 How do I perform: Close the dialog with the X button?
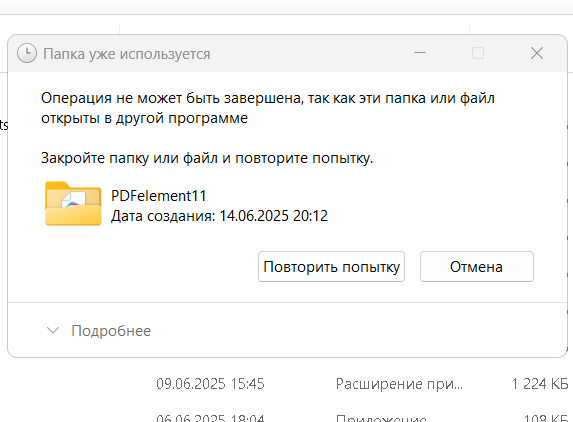pyautogui.click(x=537, y=53)
